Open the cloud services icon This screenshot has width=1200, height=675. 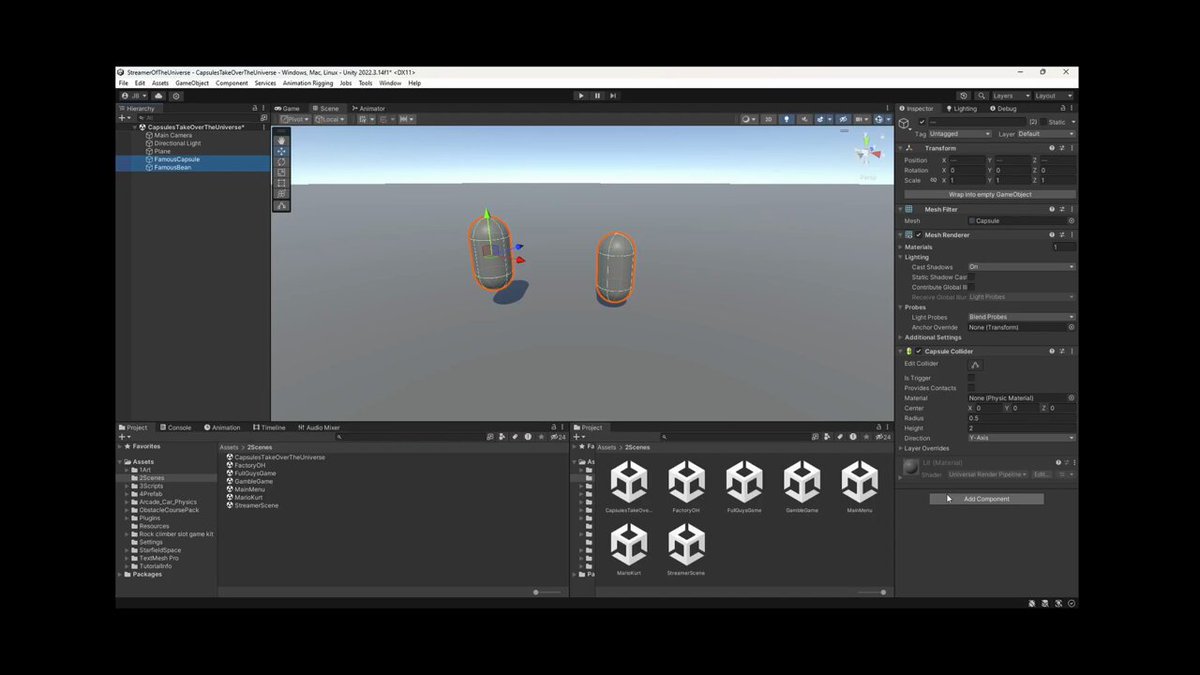coord(158,96)
